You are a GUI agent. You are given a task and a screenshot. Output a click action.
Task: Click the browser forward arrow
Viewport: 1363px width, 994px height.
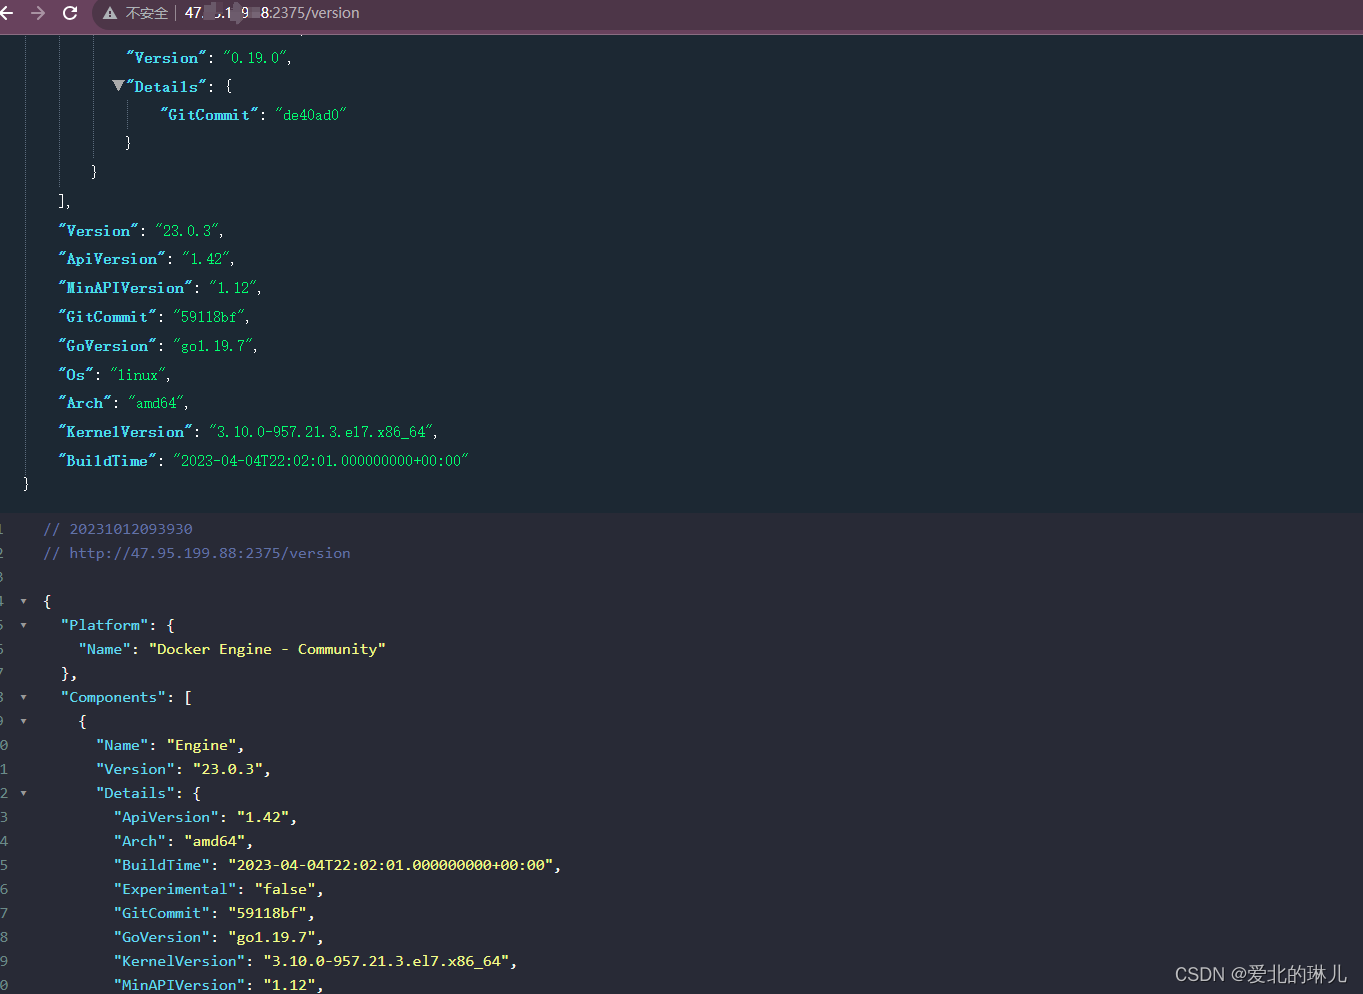pos(38,13)
